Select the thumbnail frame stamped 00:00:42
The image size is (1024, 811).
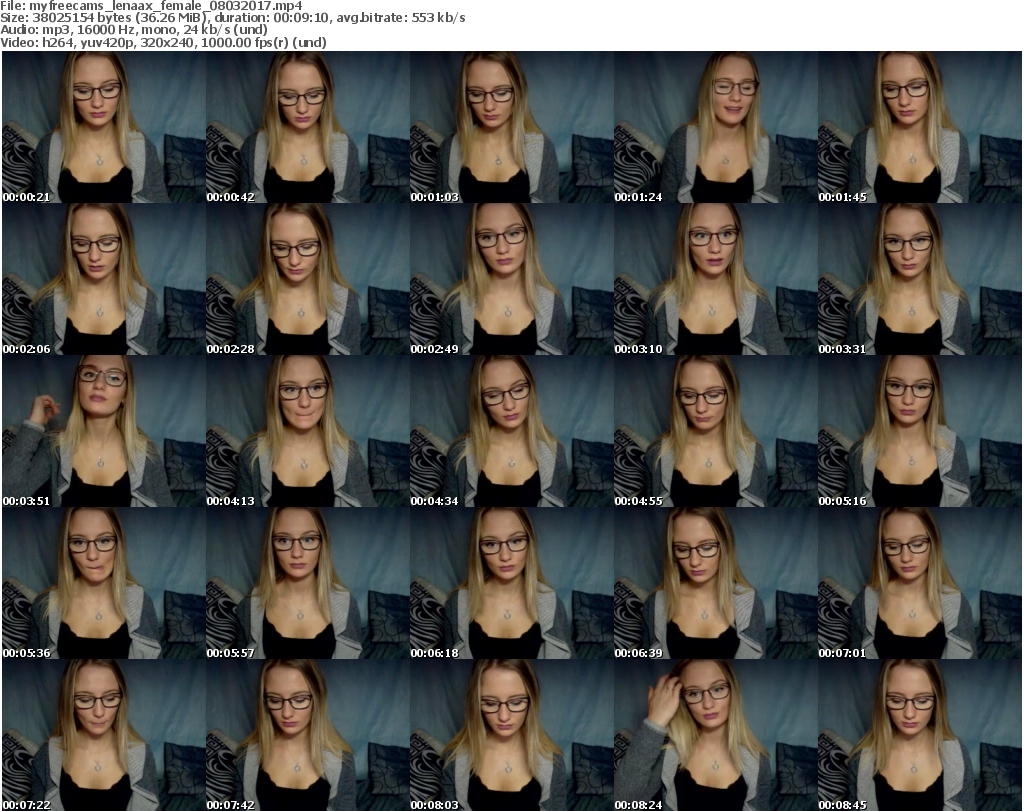[x=308, y=127]
